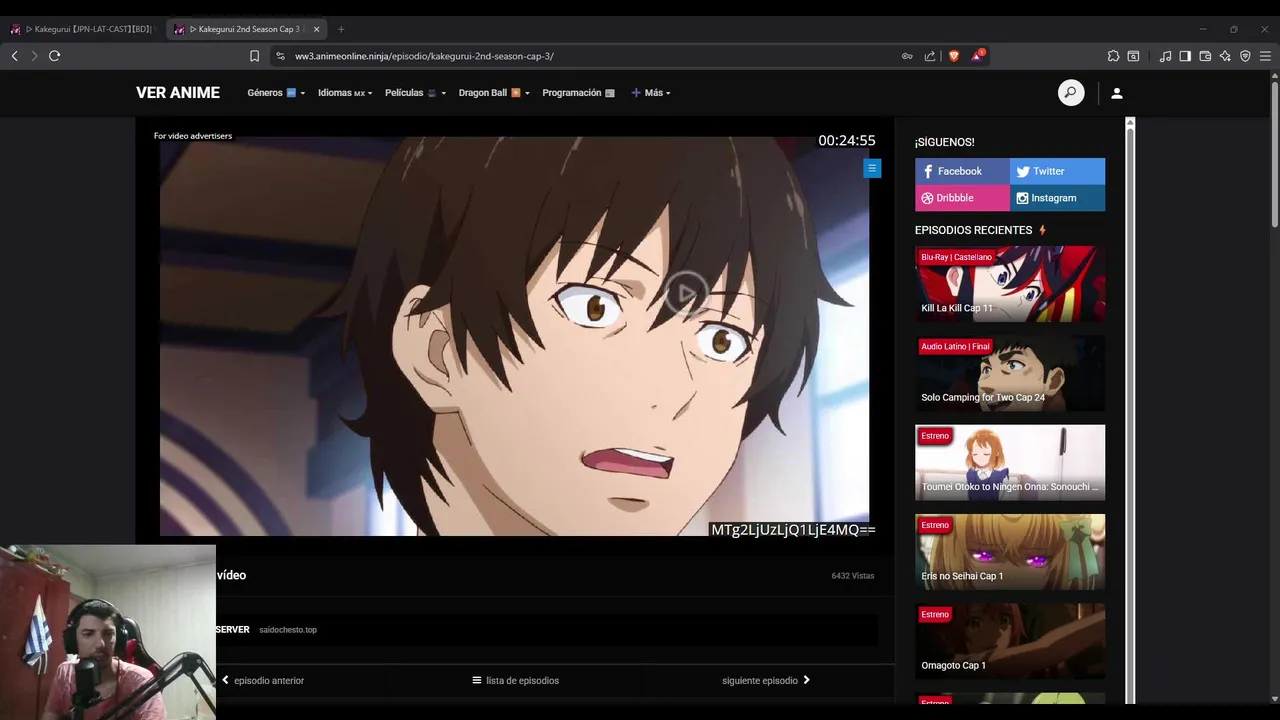The image size is (1280, 720).
Task: Open Brave Rewards triangle icon
Action: coord(978,56)
